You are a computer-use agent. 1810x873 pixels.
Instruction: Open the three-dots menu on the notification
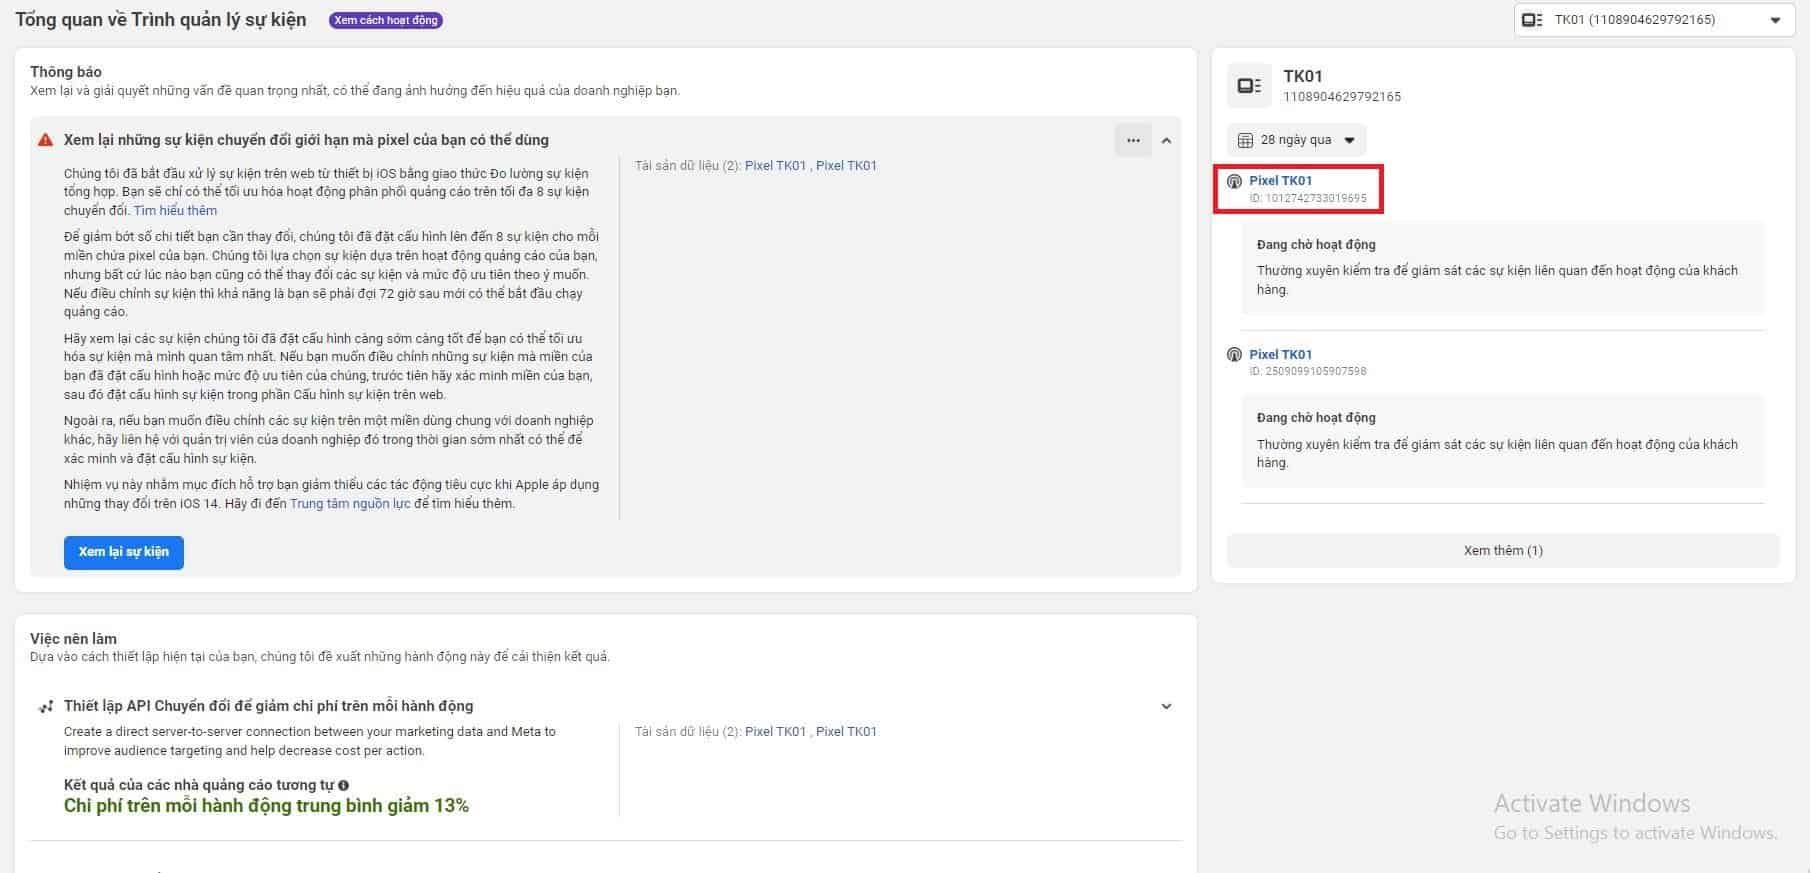[1132, 140]
